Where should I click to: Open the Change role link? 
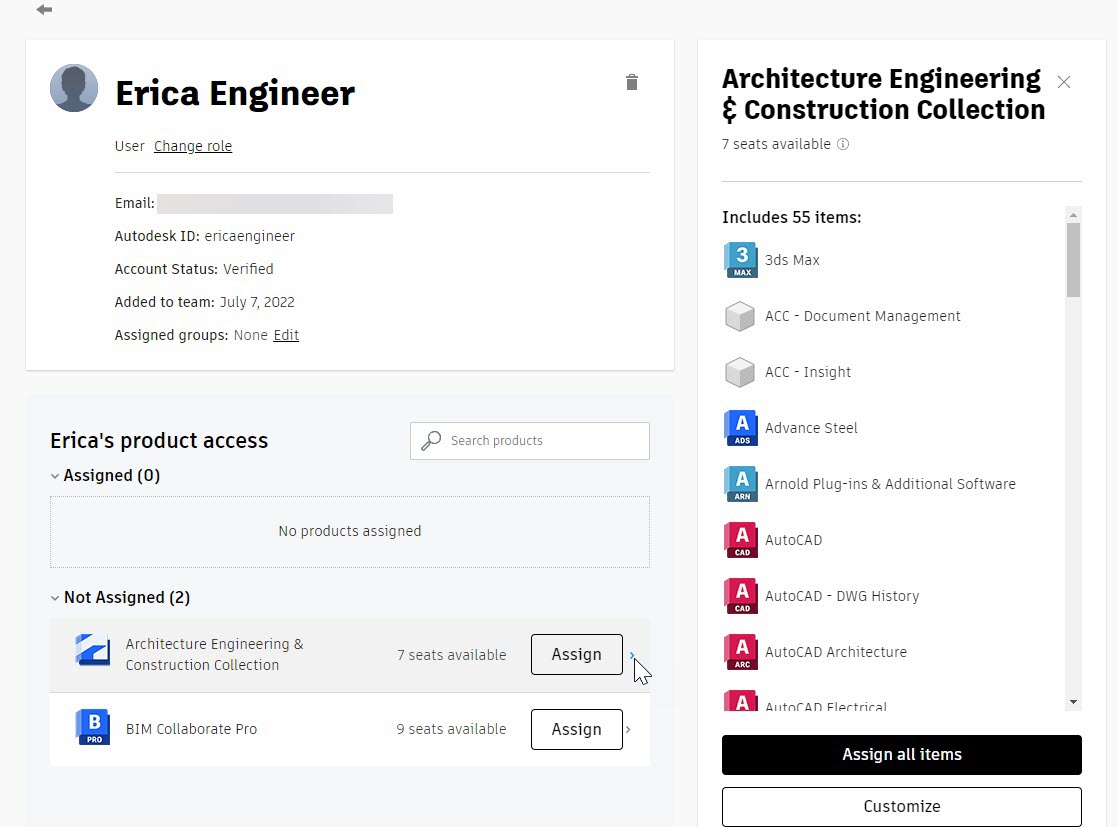point(193,146)
